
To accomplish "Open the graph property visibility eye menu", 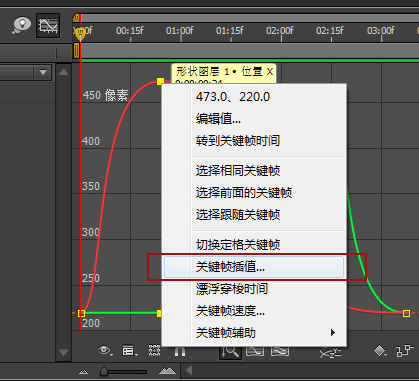I will click(105, 350).
